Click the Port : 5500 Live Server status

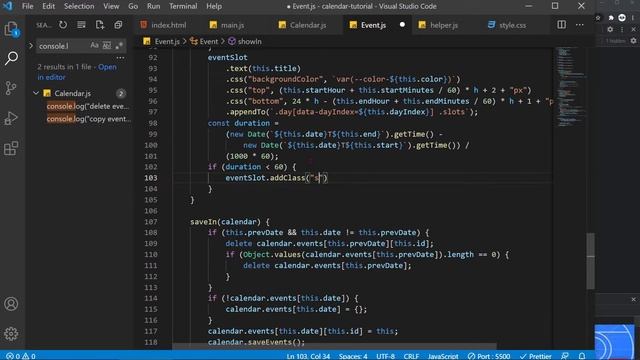(489, 356)
